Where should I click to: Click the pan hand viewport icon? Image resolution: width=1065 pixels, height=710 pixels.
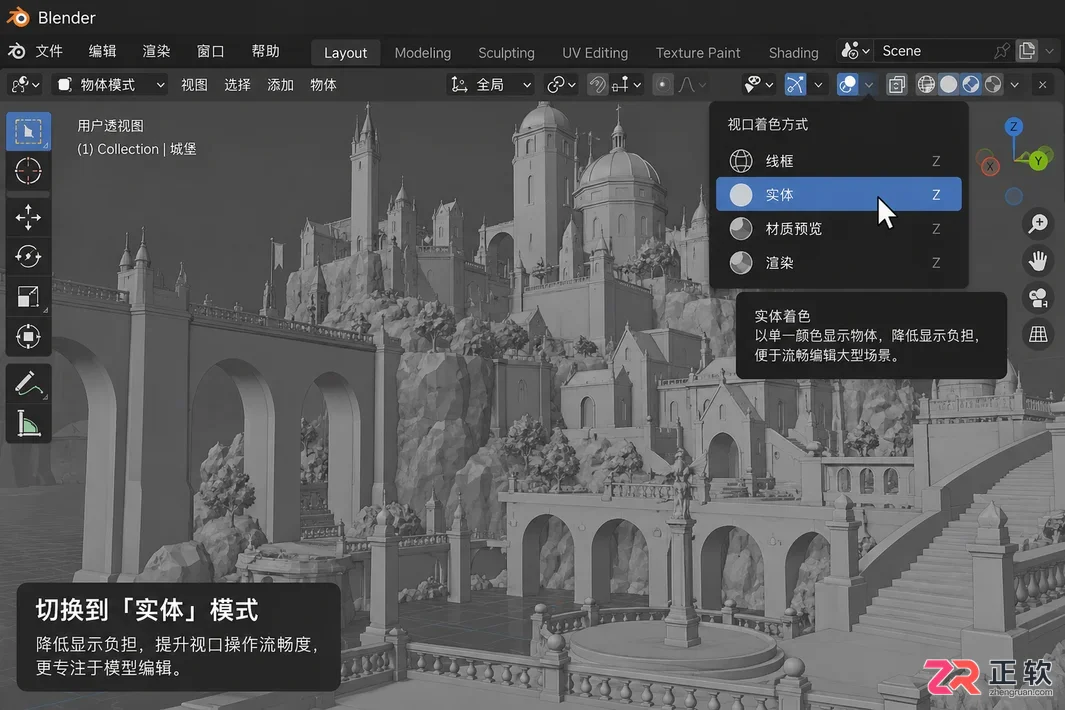[1038, 261]
